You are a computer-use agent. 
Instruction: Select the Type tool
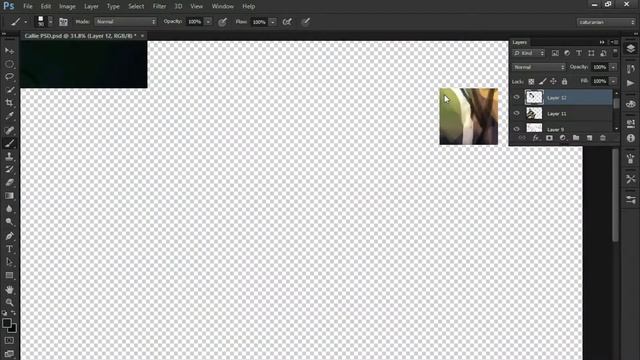click(x=9, y=249)
